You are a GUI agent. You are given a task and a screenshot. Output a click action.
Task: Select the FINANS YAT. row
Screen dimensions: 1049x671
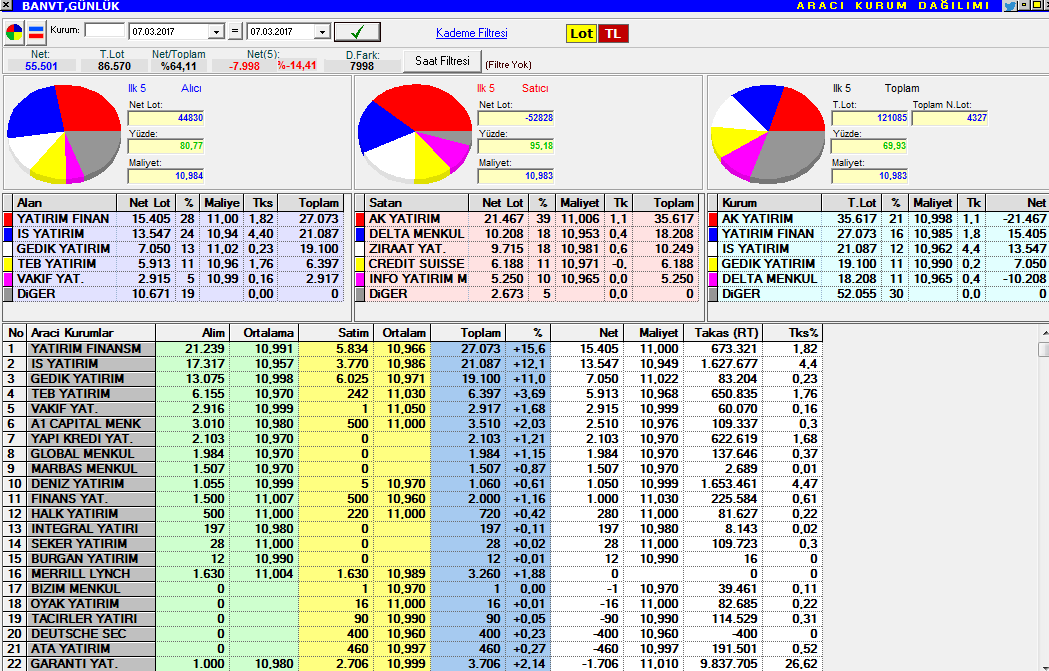413,498
